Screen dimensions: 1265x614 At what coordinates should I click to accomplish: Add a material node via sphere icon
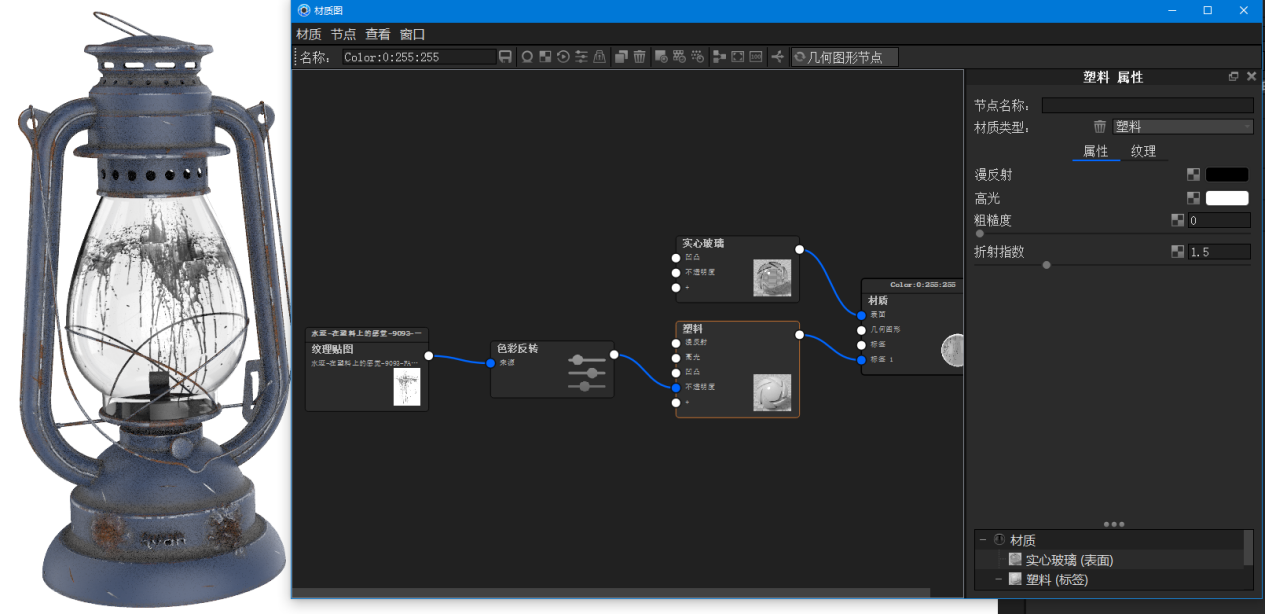[527, 57]
